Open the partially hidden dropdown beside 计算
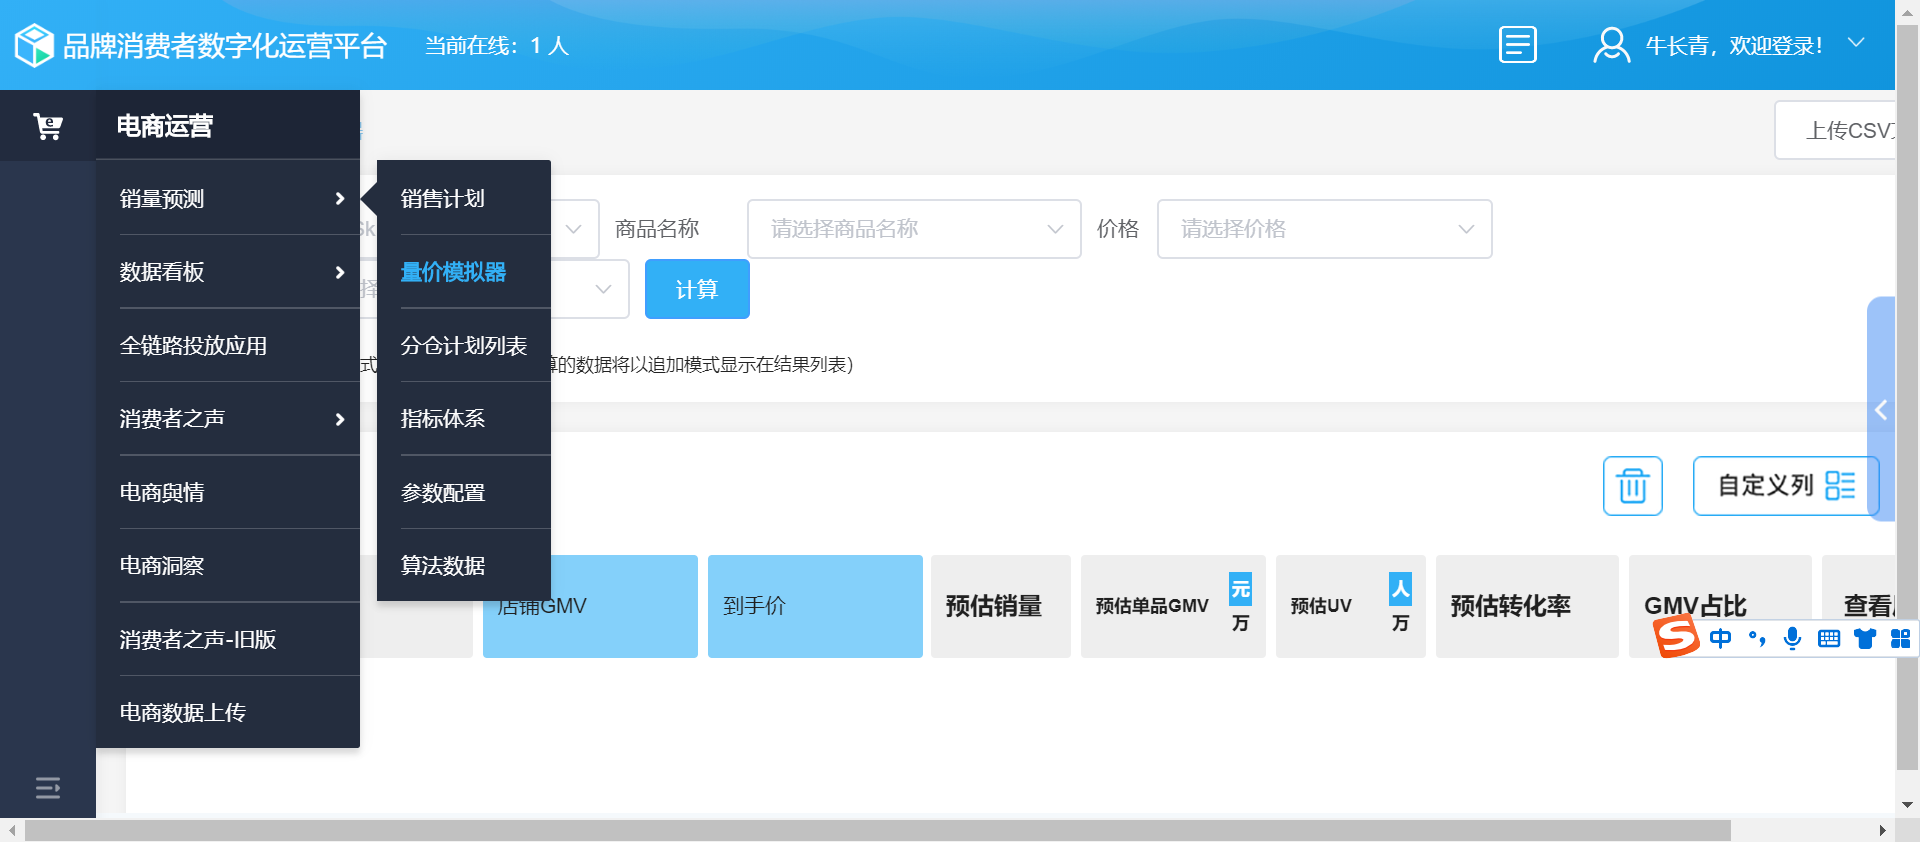The height and width of the screenshot is (842, 1920). [x=603, y=289]
